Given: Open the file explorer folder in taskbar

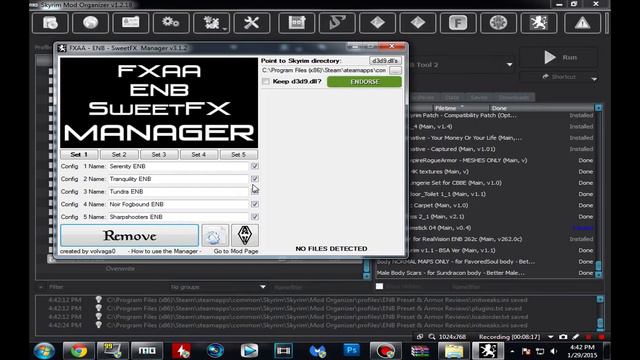Looking at the screenshot, I should [x=454, y=351].
